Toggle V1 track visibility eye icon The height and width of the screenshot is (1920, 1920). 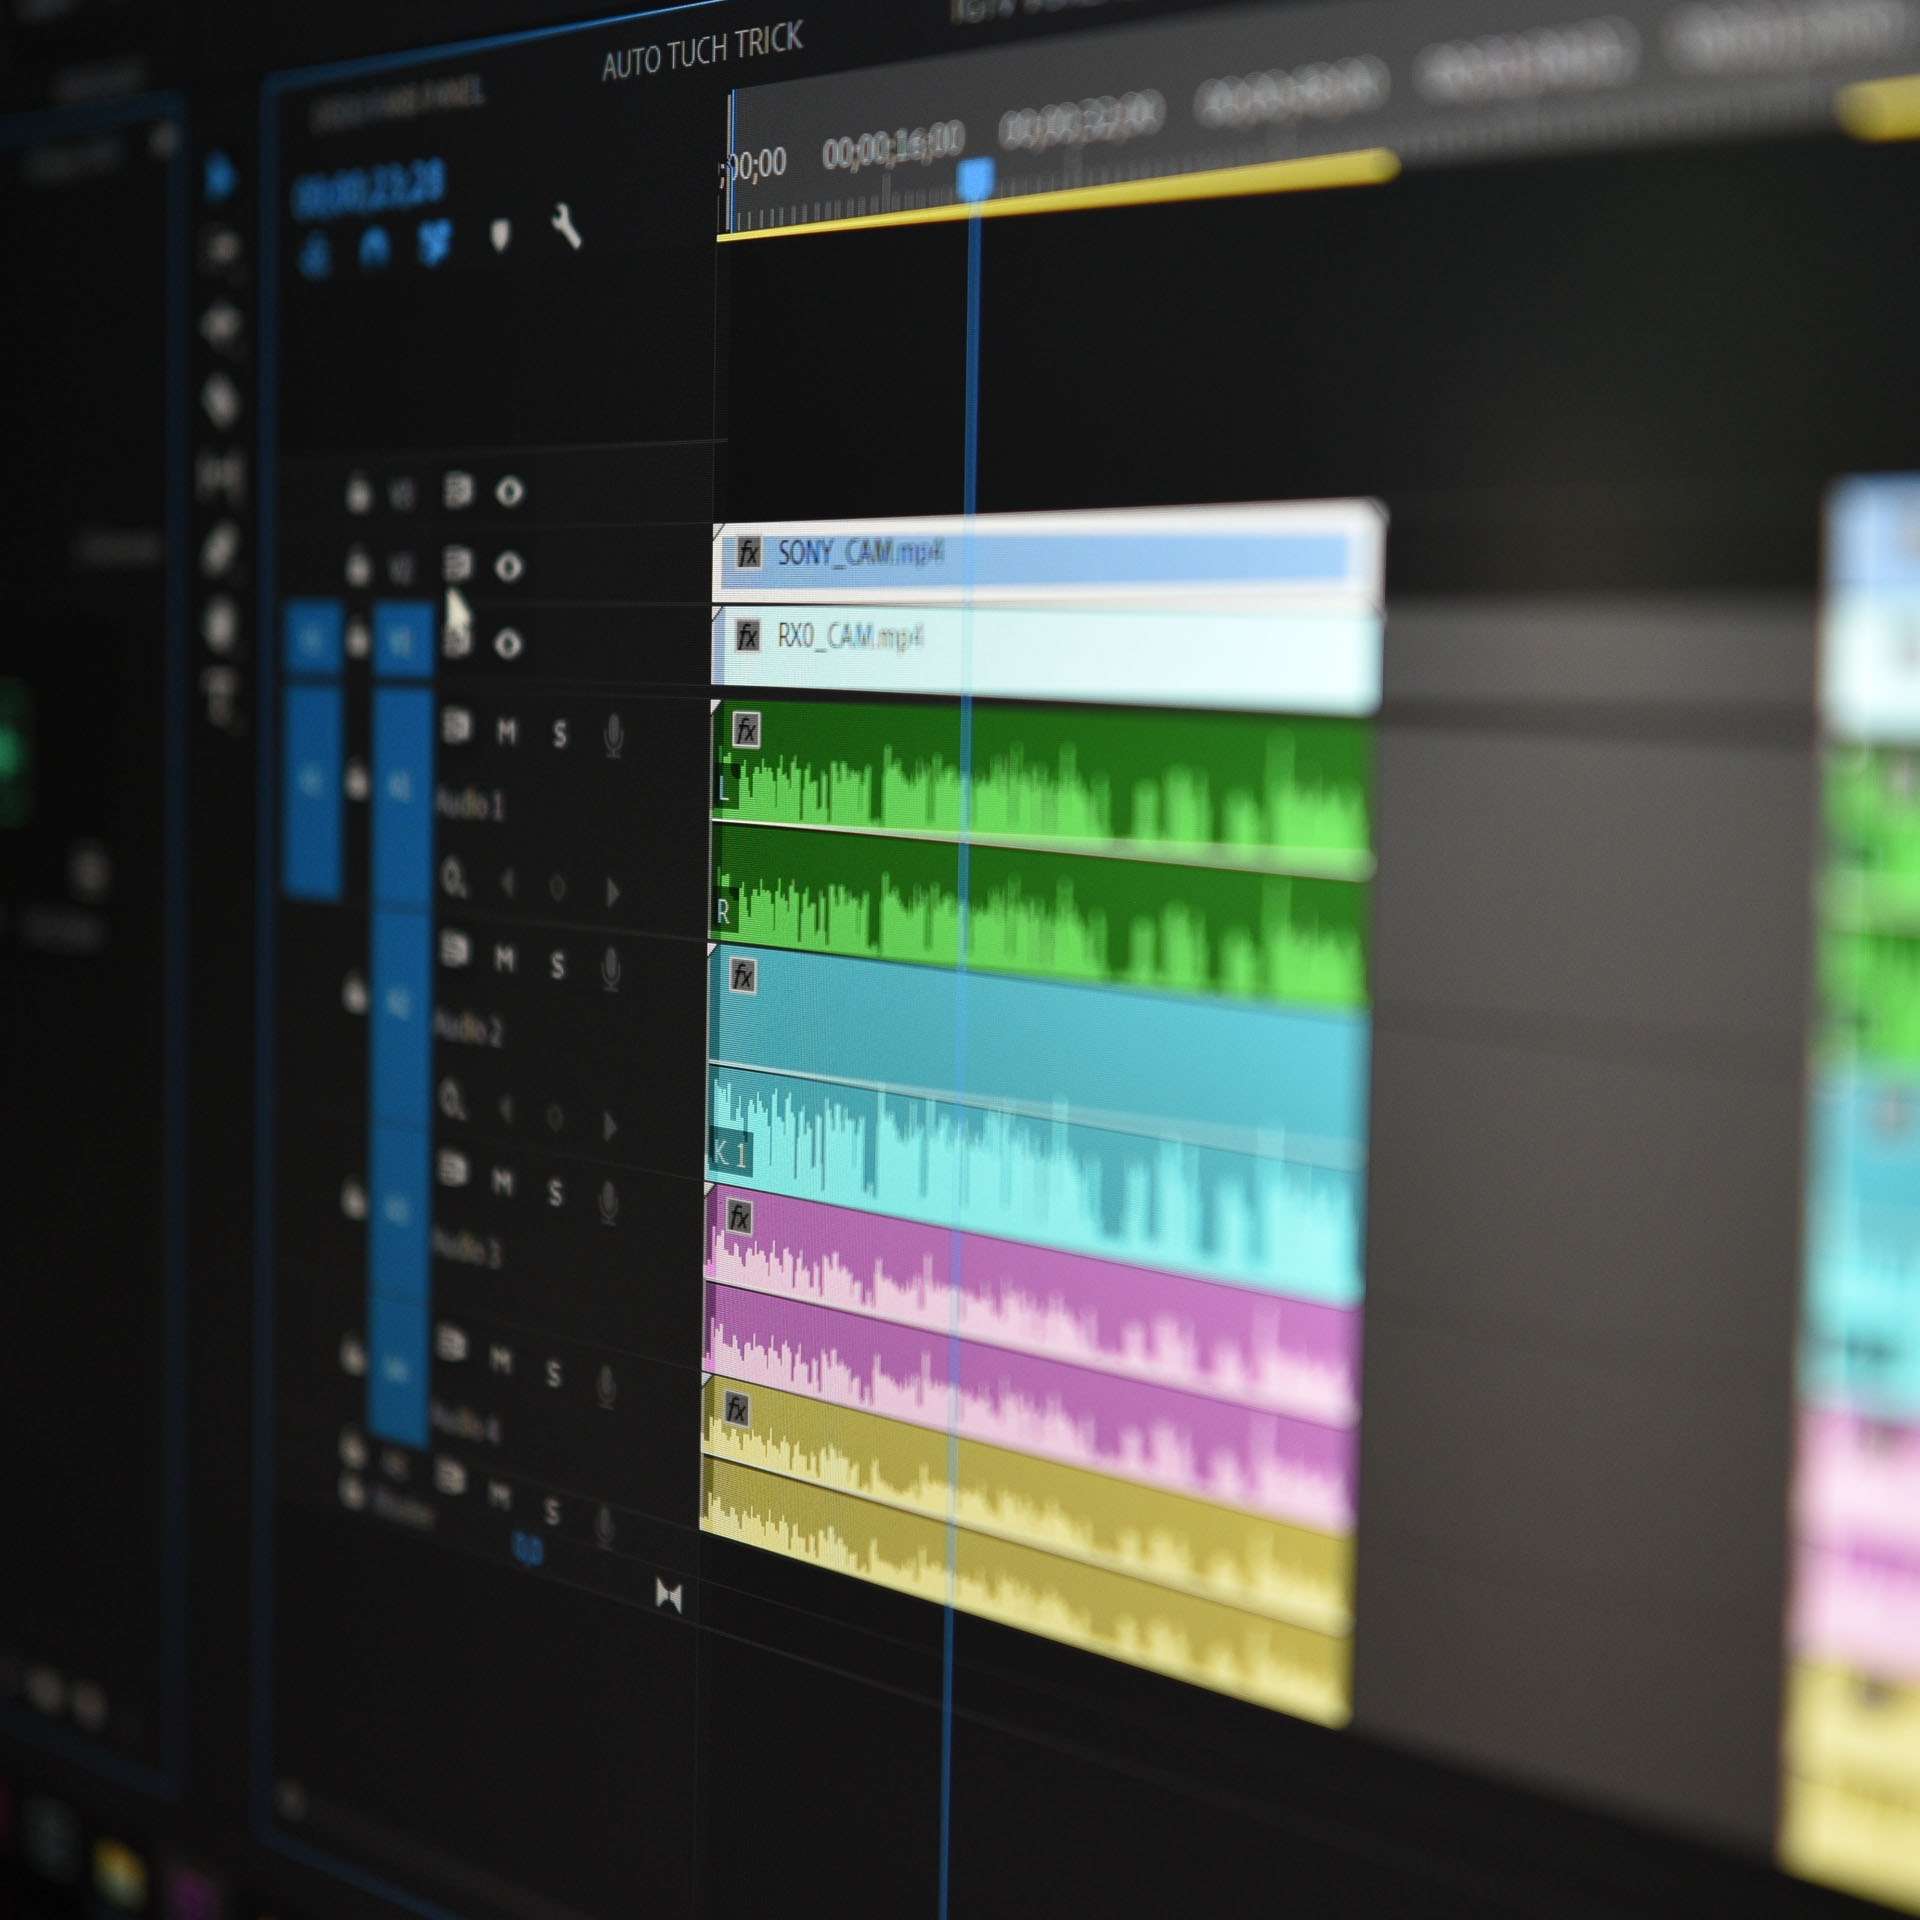(x=507, y=644)
